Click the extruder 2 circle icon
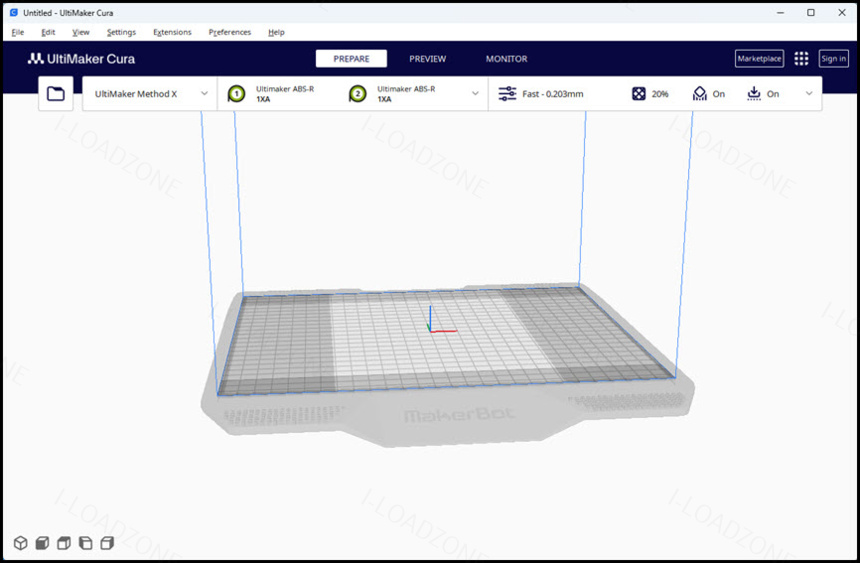 [x=358, y=94]
